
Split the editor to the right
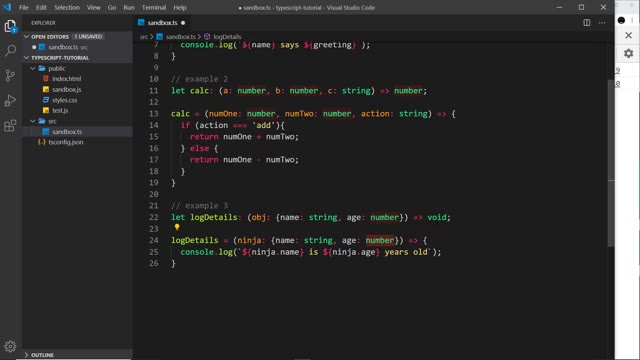point(587,23)
